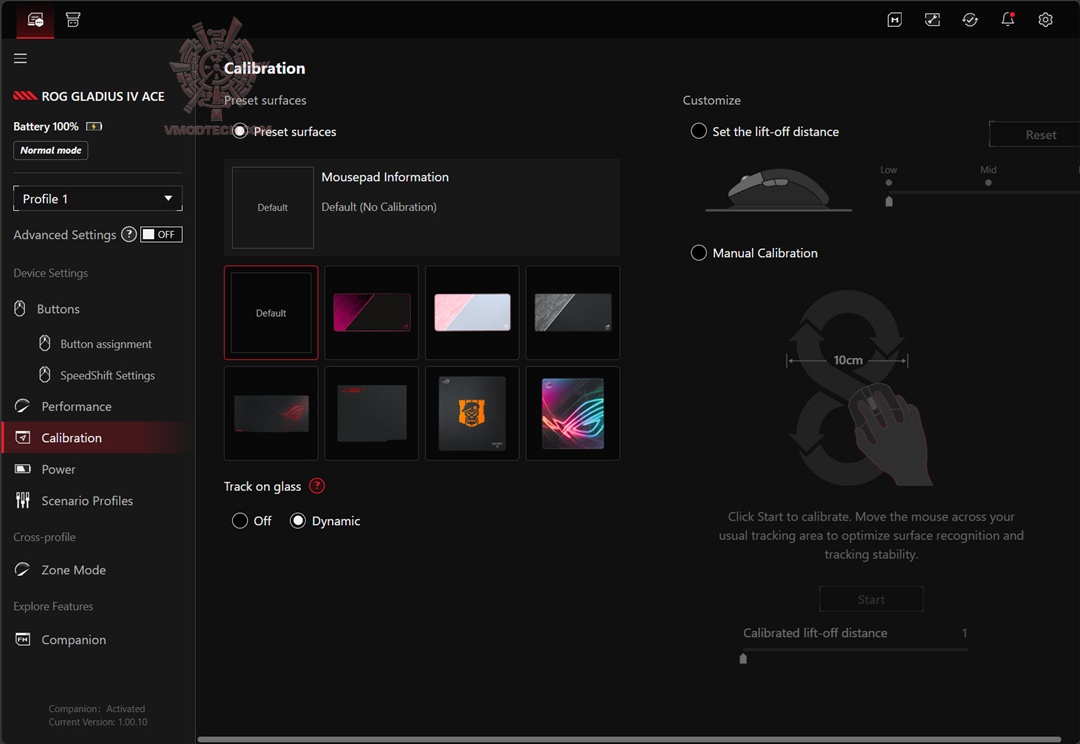
Task: Toggle the hamburger menu icon
Action: point(21,59)
